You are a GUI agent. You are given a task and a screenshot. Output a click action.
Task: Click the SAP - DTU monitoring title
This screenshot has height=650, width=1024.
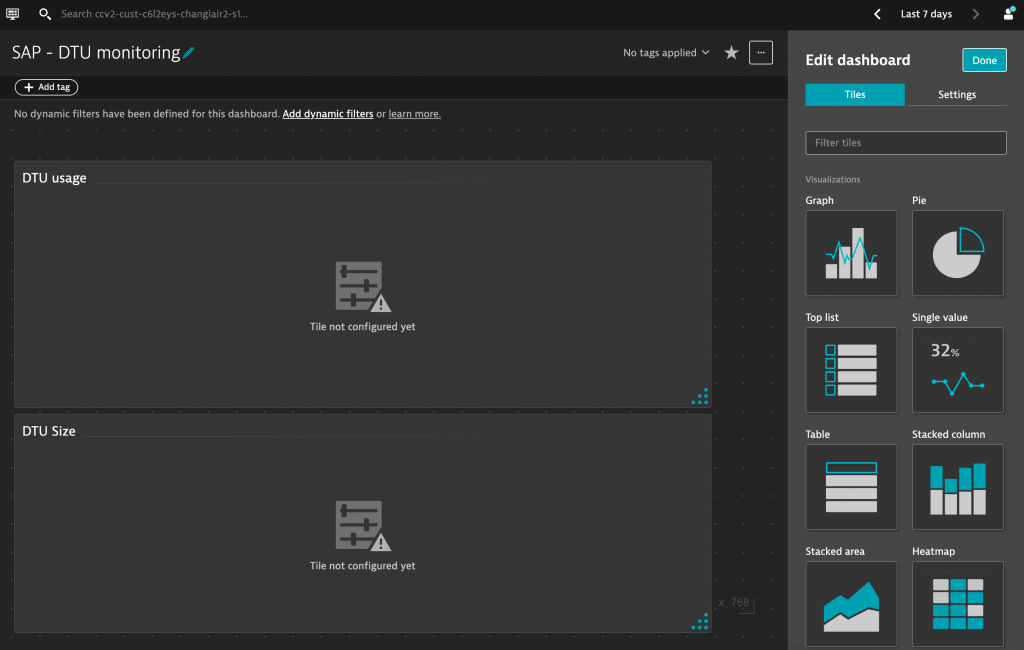(x=96, y=53)
